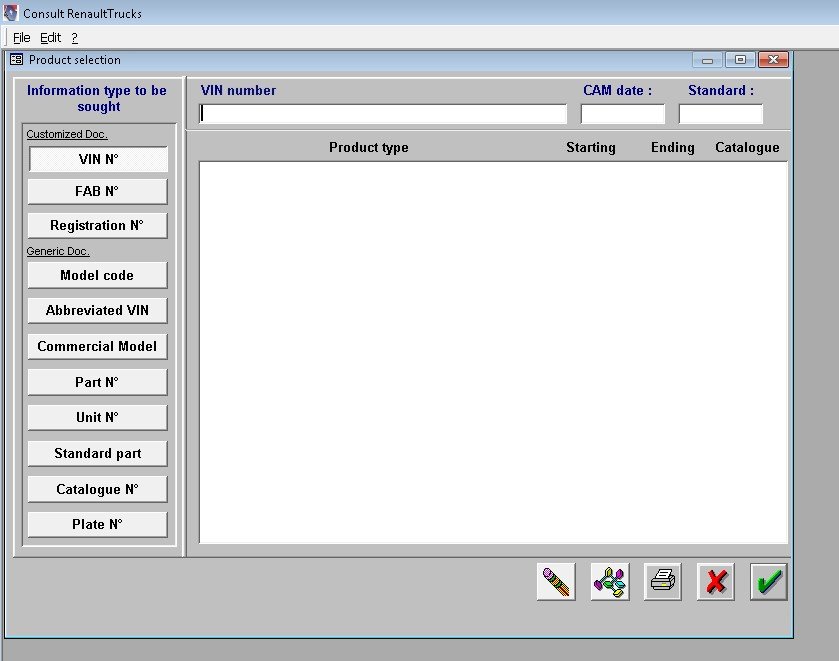Click the Product selection window icon
Screen dimensions: 839x661
[x=16, y=60]
